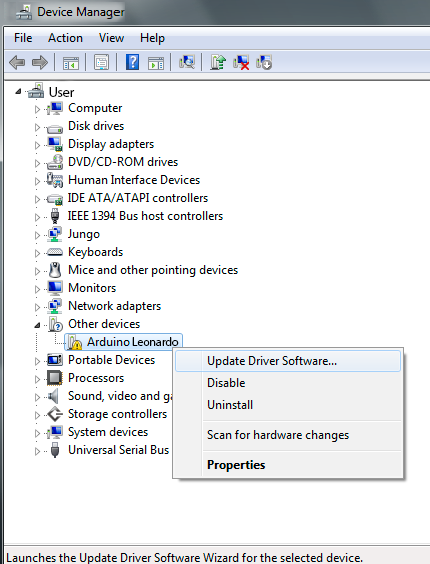The width and height of the screenshot is (430, 564).
Task: Open the Help question mark toolbar icon
Action: [x=132, y=62]
